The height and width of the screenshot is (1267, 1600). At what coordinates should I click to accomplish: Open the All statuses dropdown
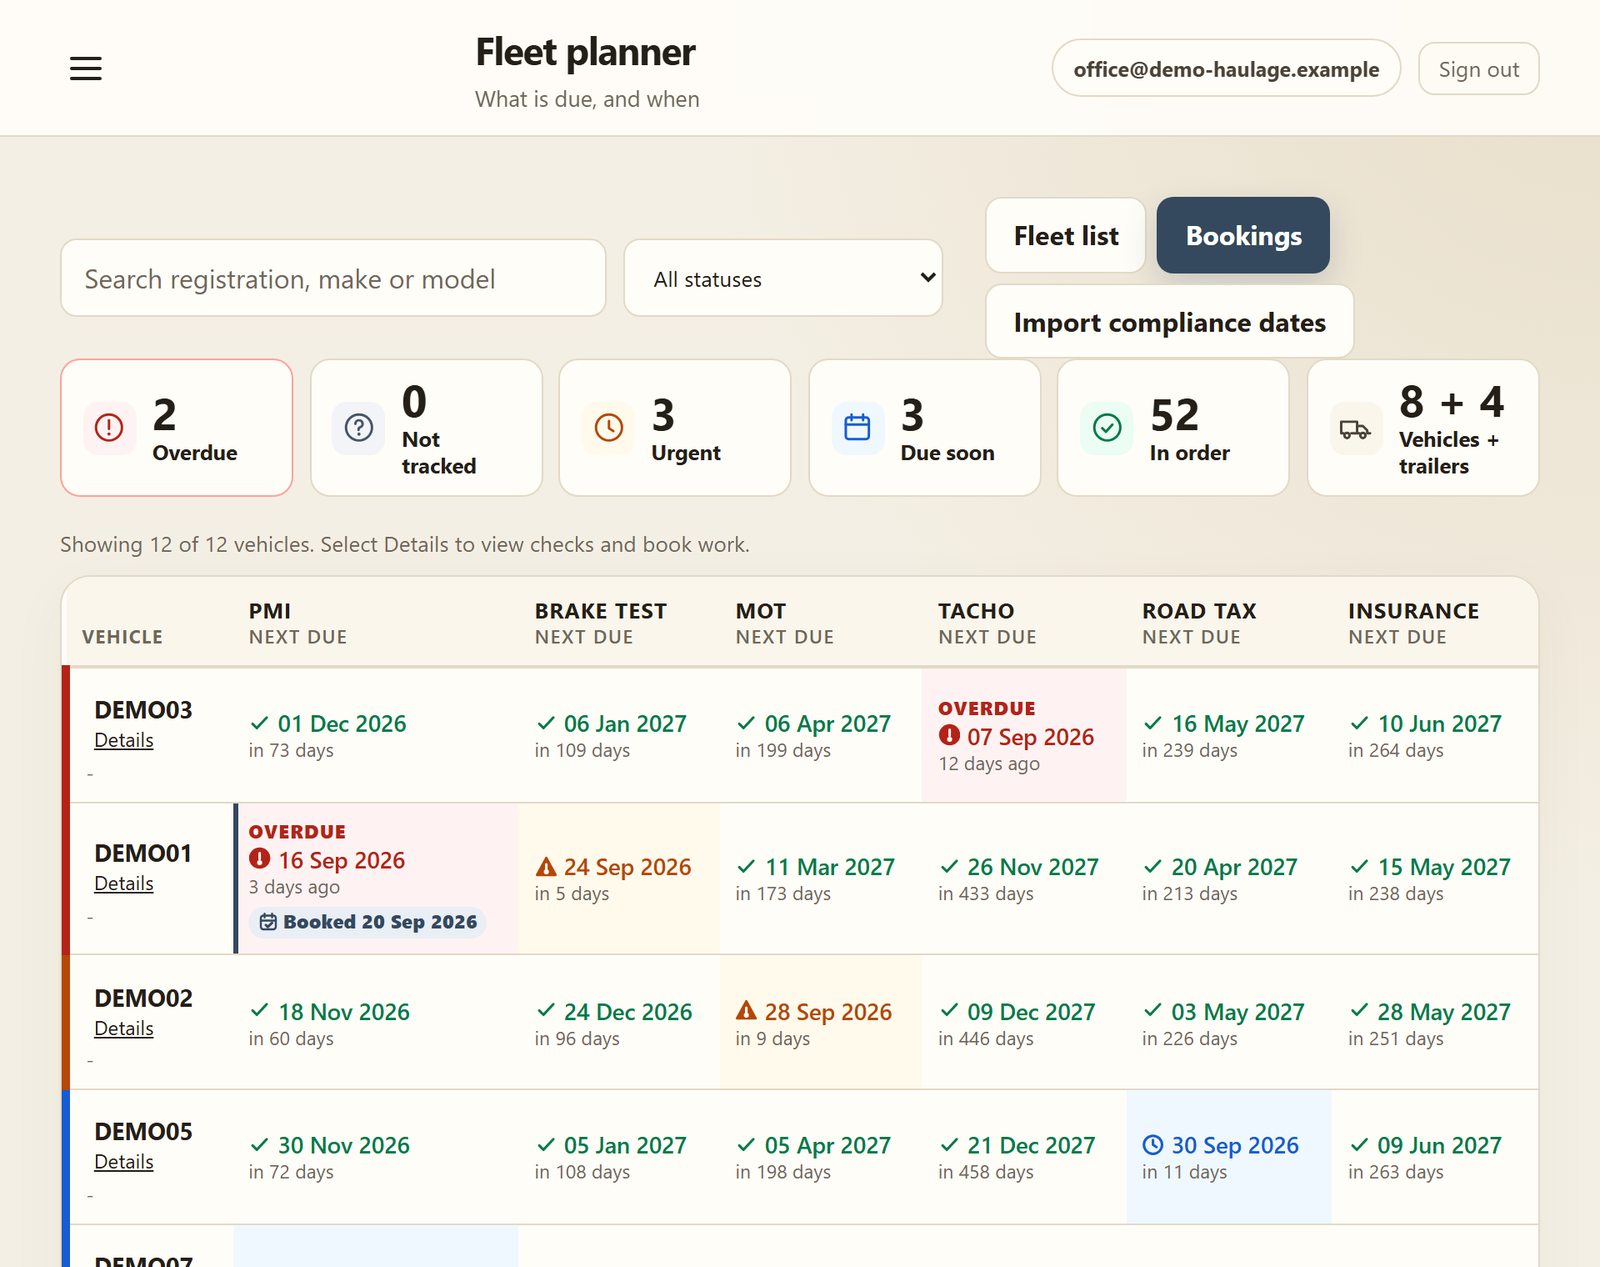[x=783, y=278]
